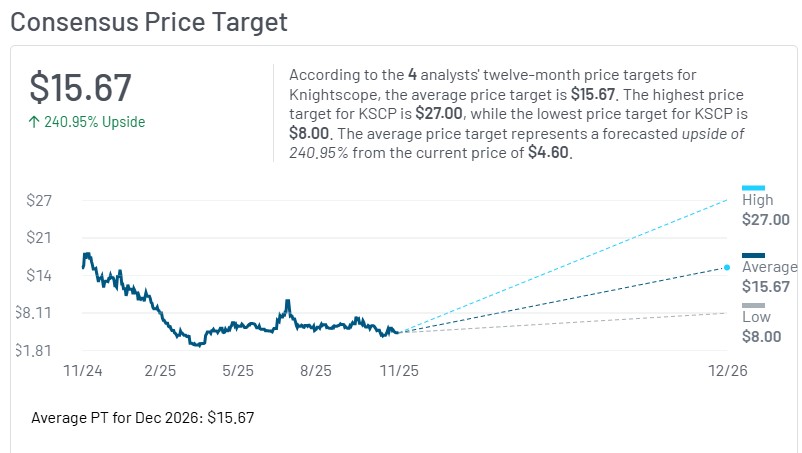Click the gray Low legend swatch
802x453 pixels.
tap(753, 305)
